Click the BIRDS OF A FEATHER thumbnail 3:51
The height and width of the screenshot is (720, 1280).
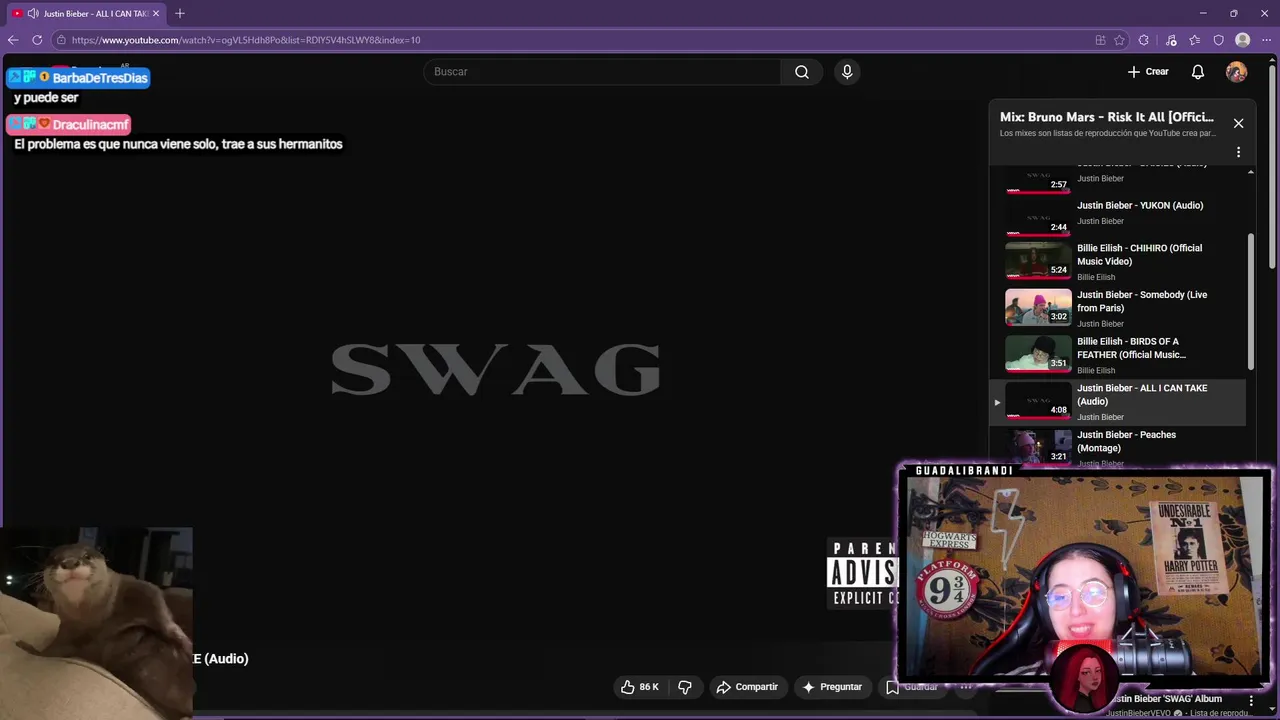click(1038, 354)
